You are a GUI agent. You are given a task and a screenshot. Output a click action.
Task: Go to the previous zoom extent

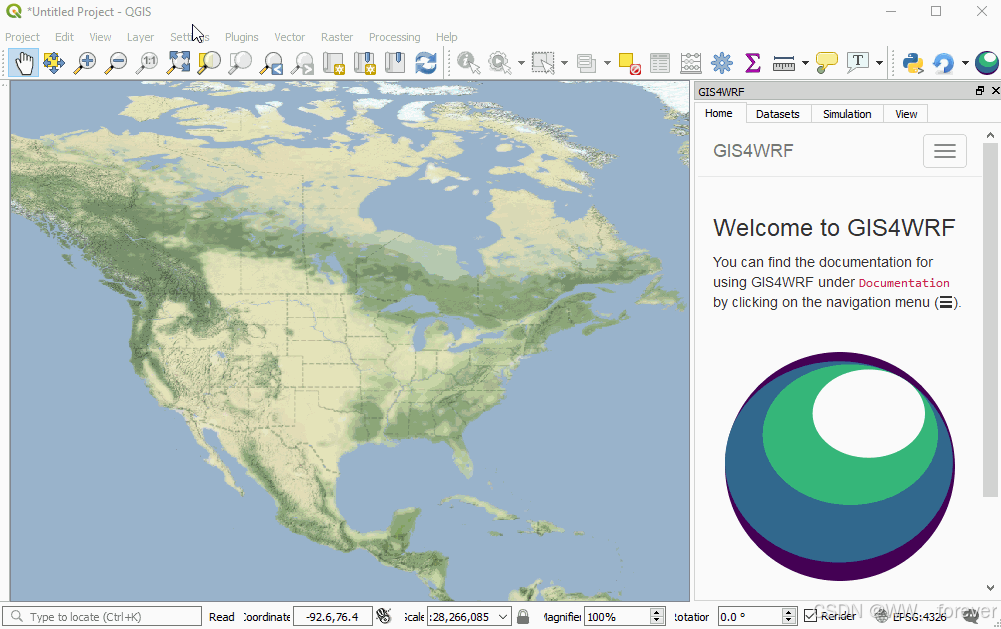(x=271, y=63)
